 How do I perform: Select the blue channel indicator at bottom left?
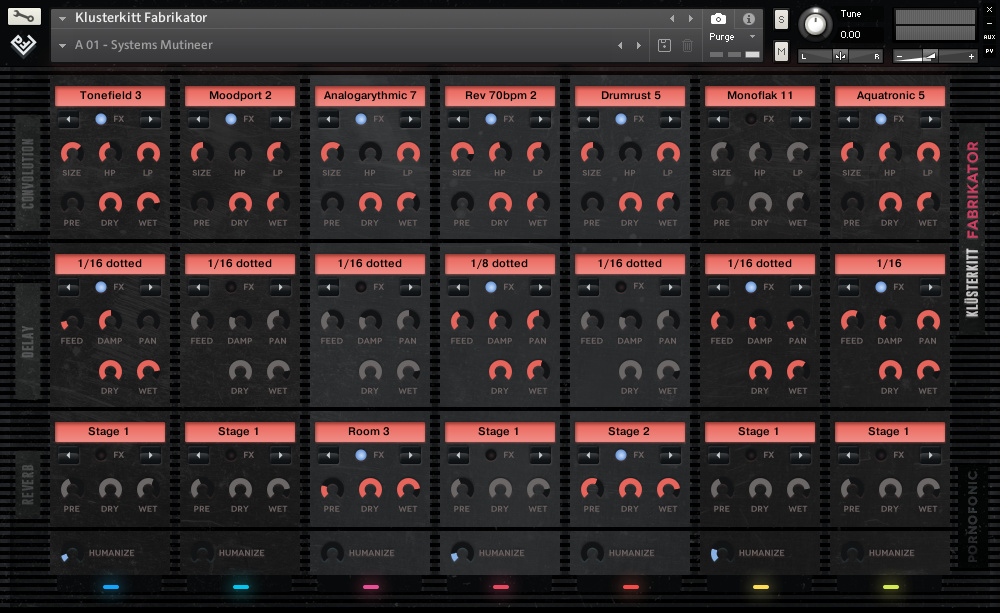point(111,587)
